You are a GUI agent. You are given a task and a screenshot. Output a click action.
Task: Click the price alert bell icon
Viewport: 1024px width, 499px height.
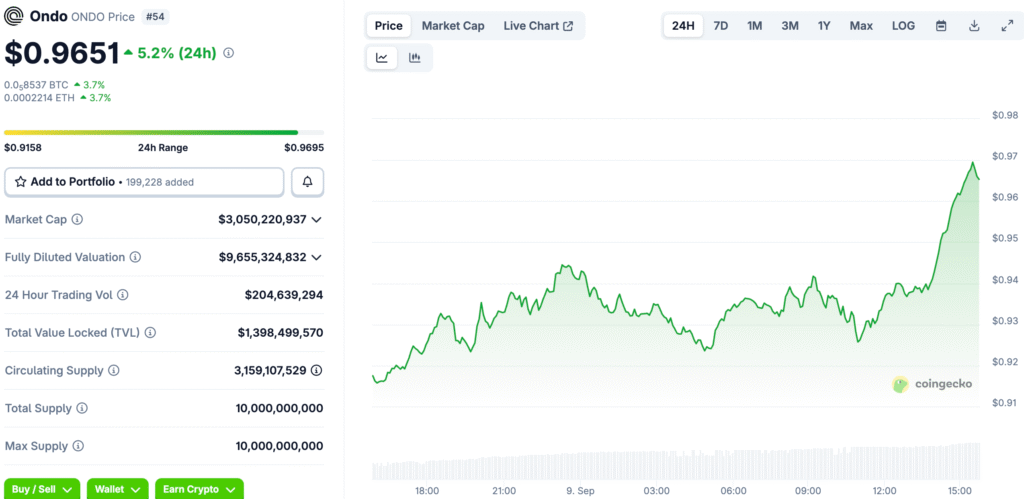[308, 182]
